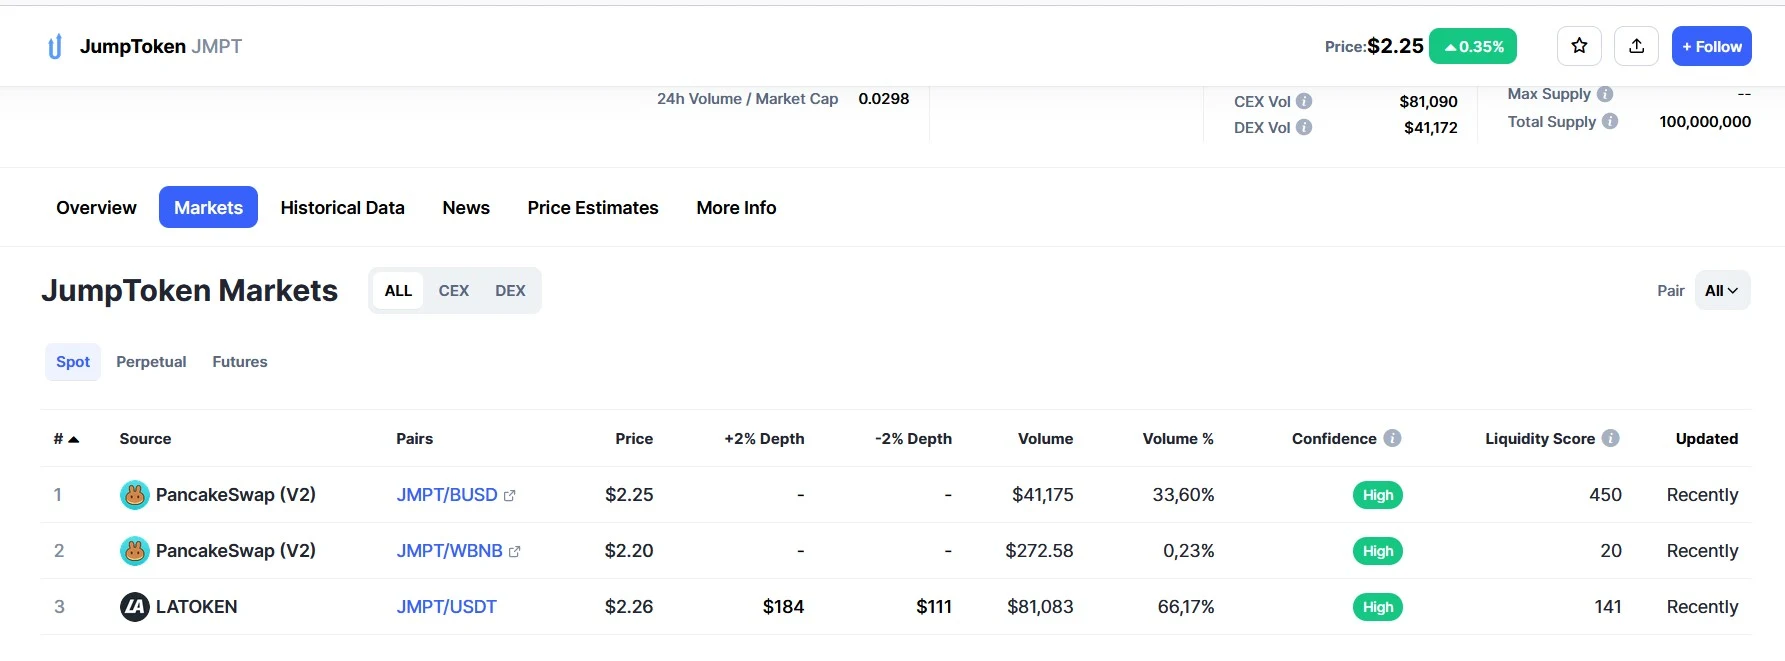Click the CEX Vol info icon
1785x661 pixels.
pos(1304,101)
